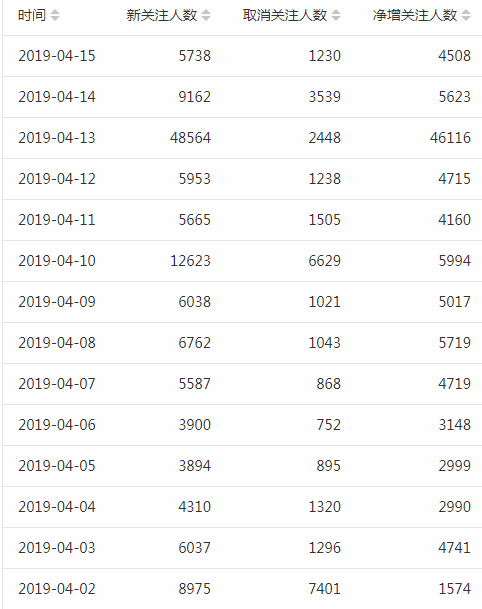Image resolution: width=482 pixels, height=609 pixels.
Task: Click unfollow count 7401
Action: coord(325,589)
